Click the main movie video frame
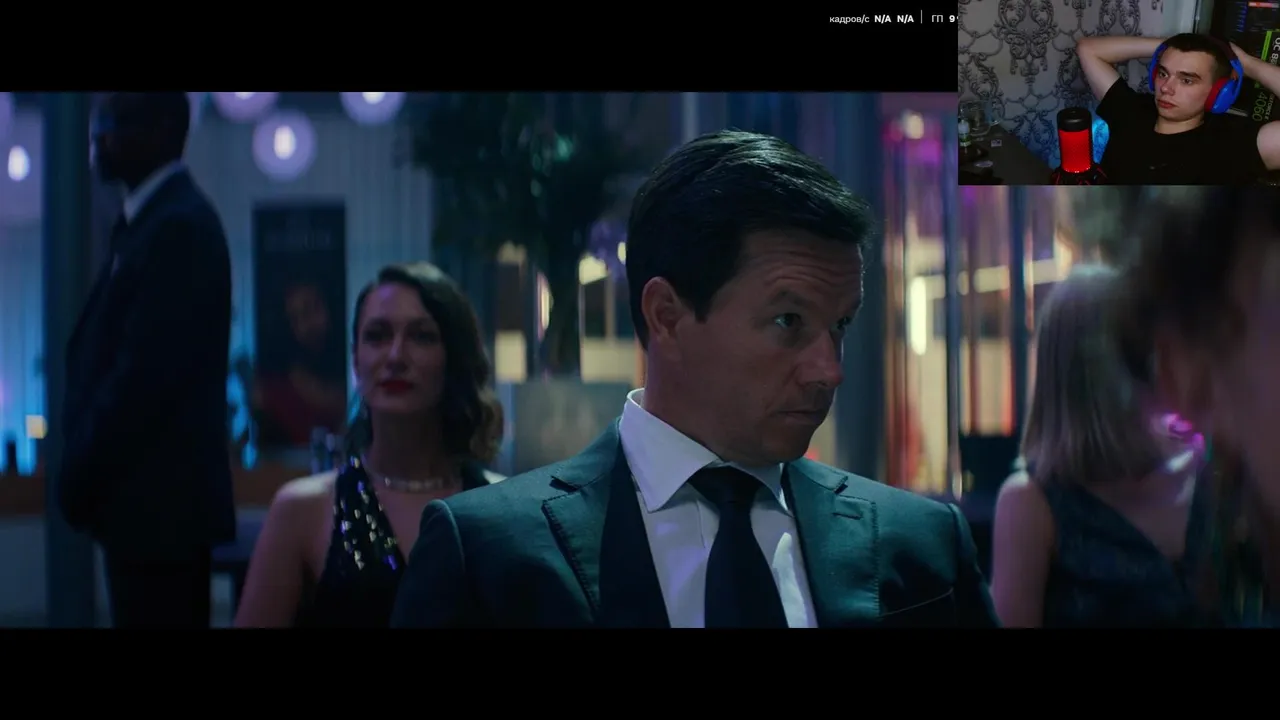This screenshot has height=720, width=1280. click(640, 360)
